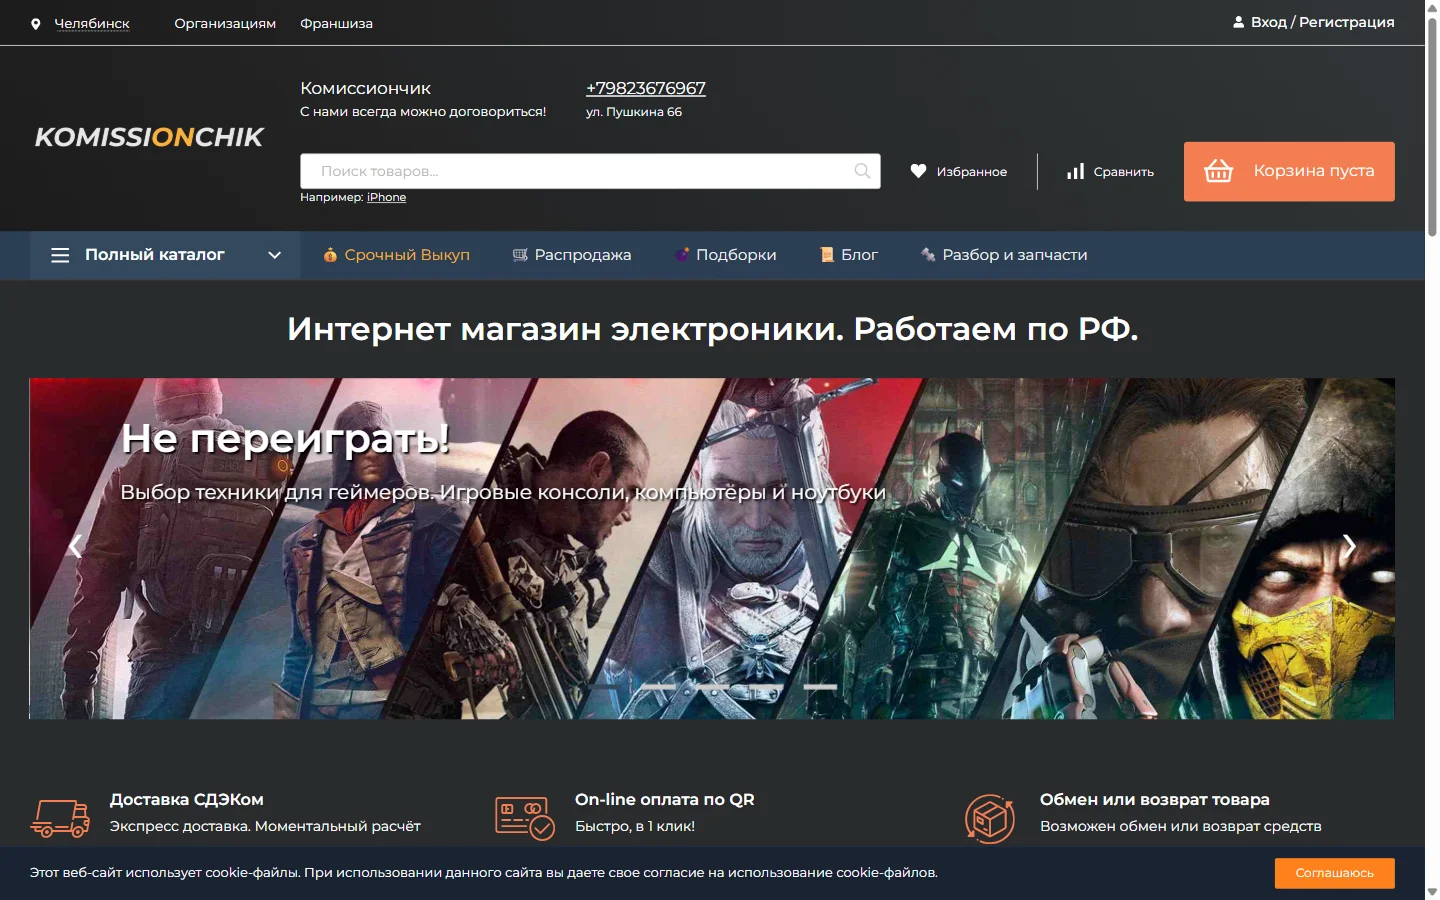Expand Полный каталог menu
Viewport: 1440px width, 900px height.
(165, 255)
